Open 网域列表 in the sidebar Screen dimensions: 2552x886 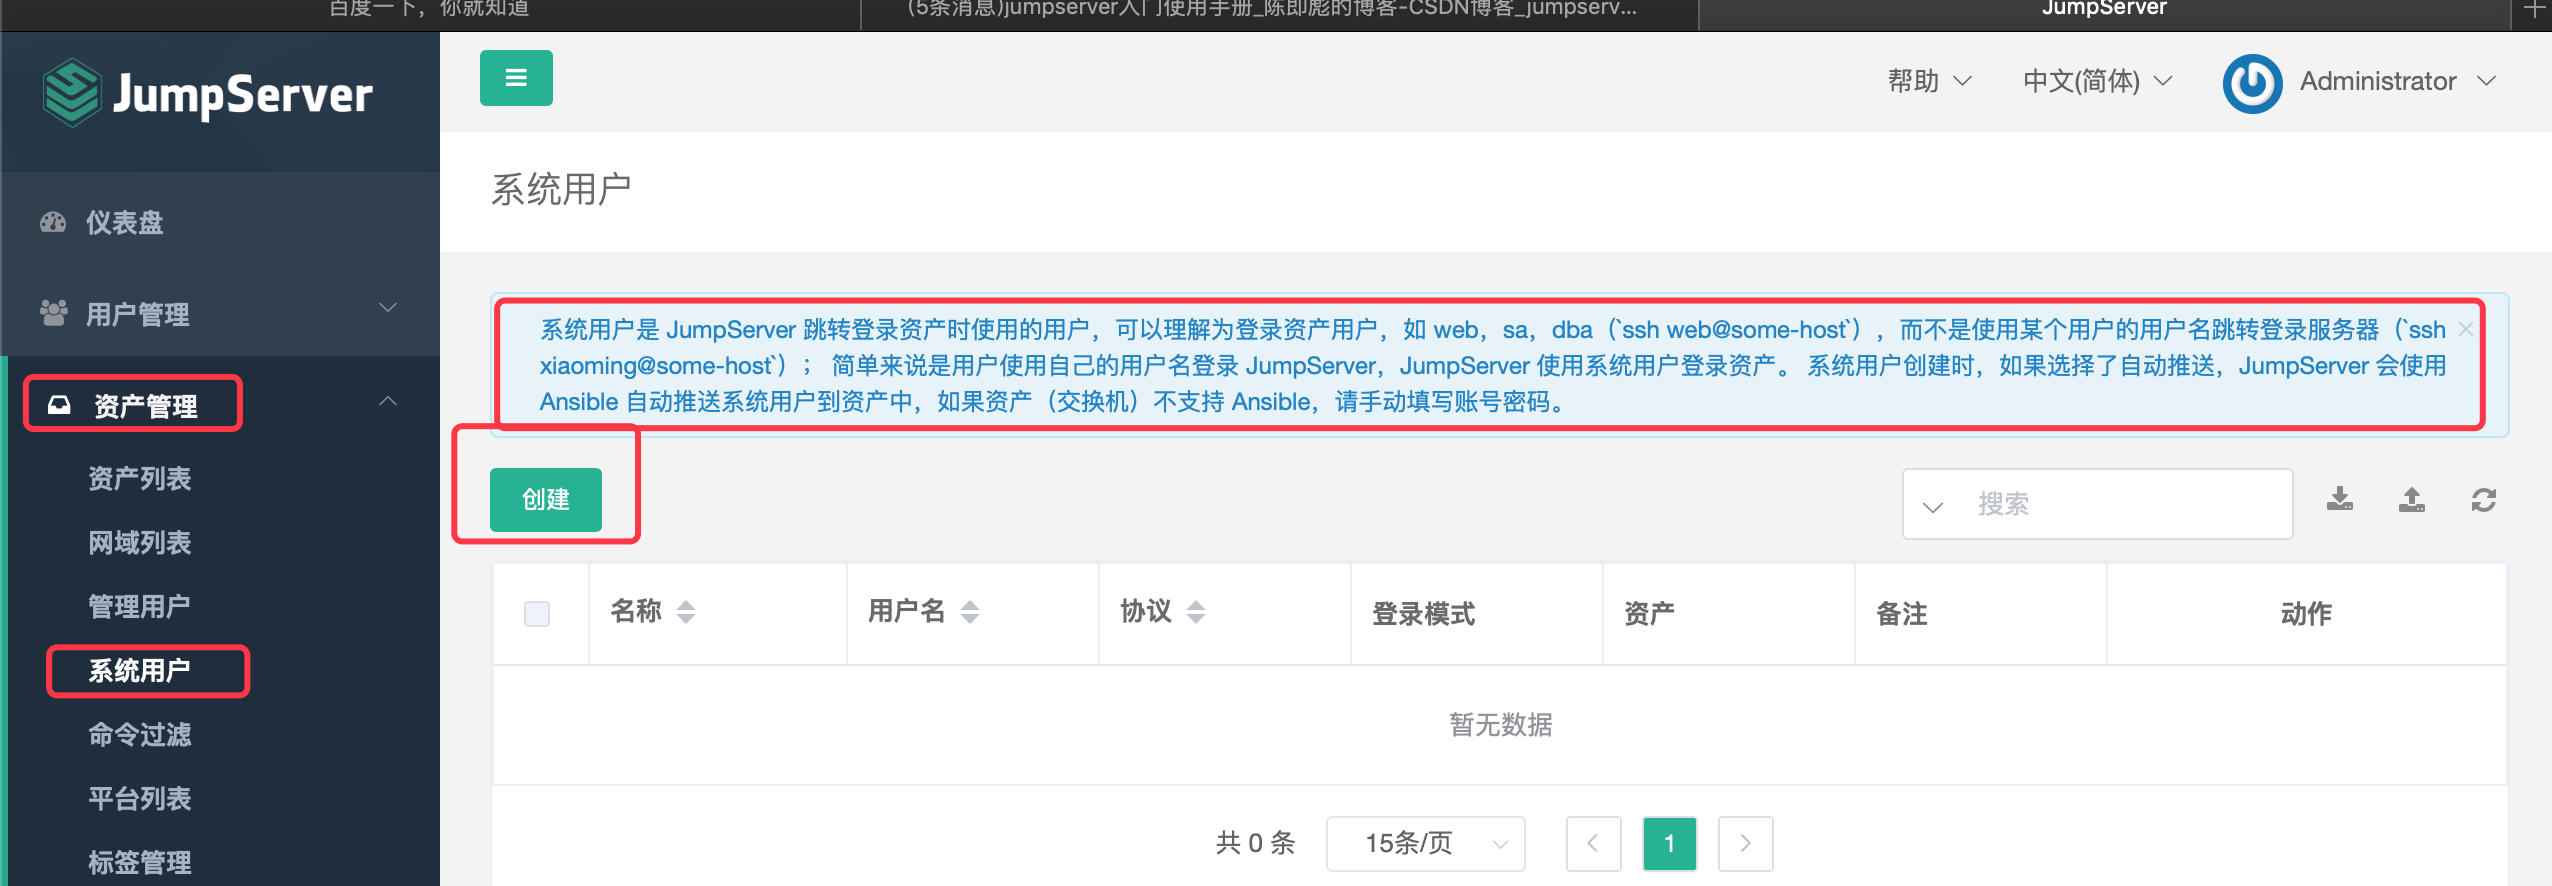tap(140, 542)
